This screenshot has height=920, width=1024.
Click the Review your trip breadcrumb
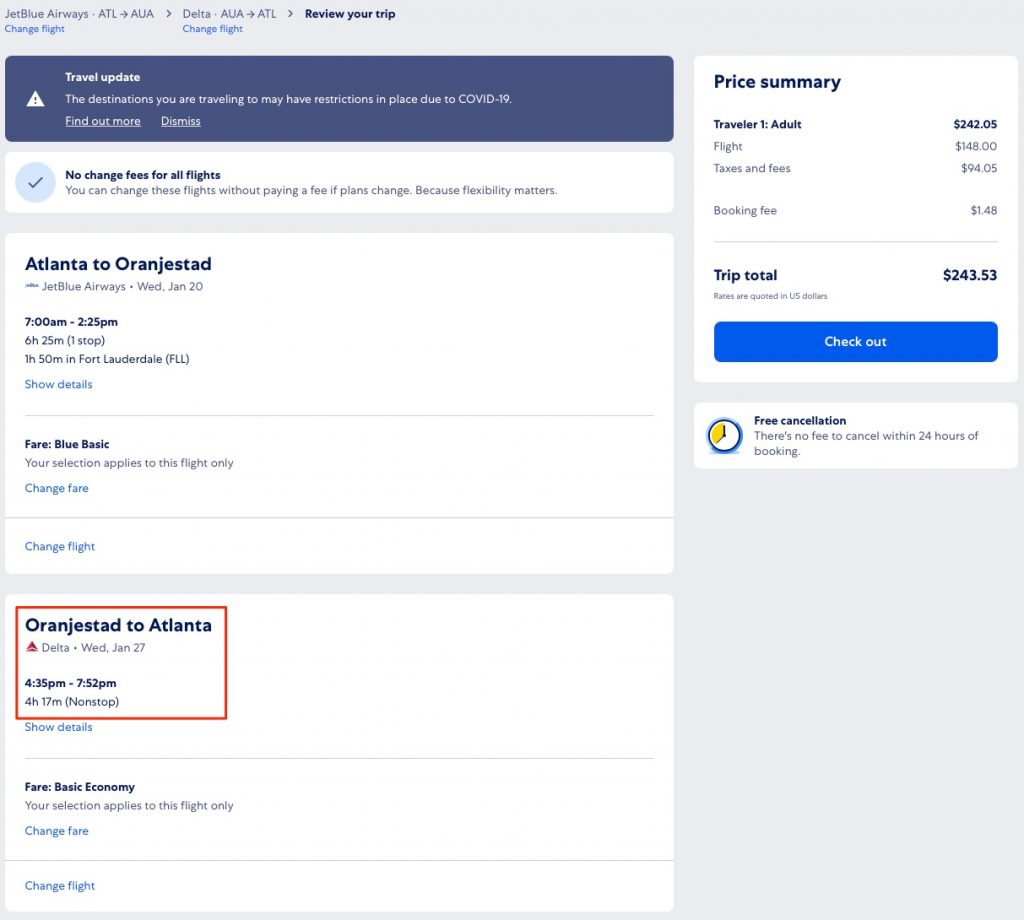[x=350, y=14]
